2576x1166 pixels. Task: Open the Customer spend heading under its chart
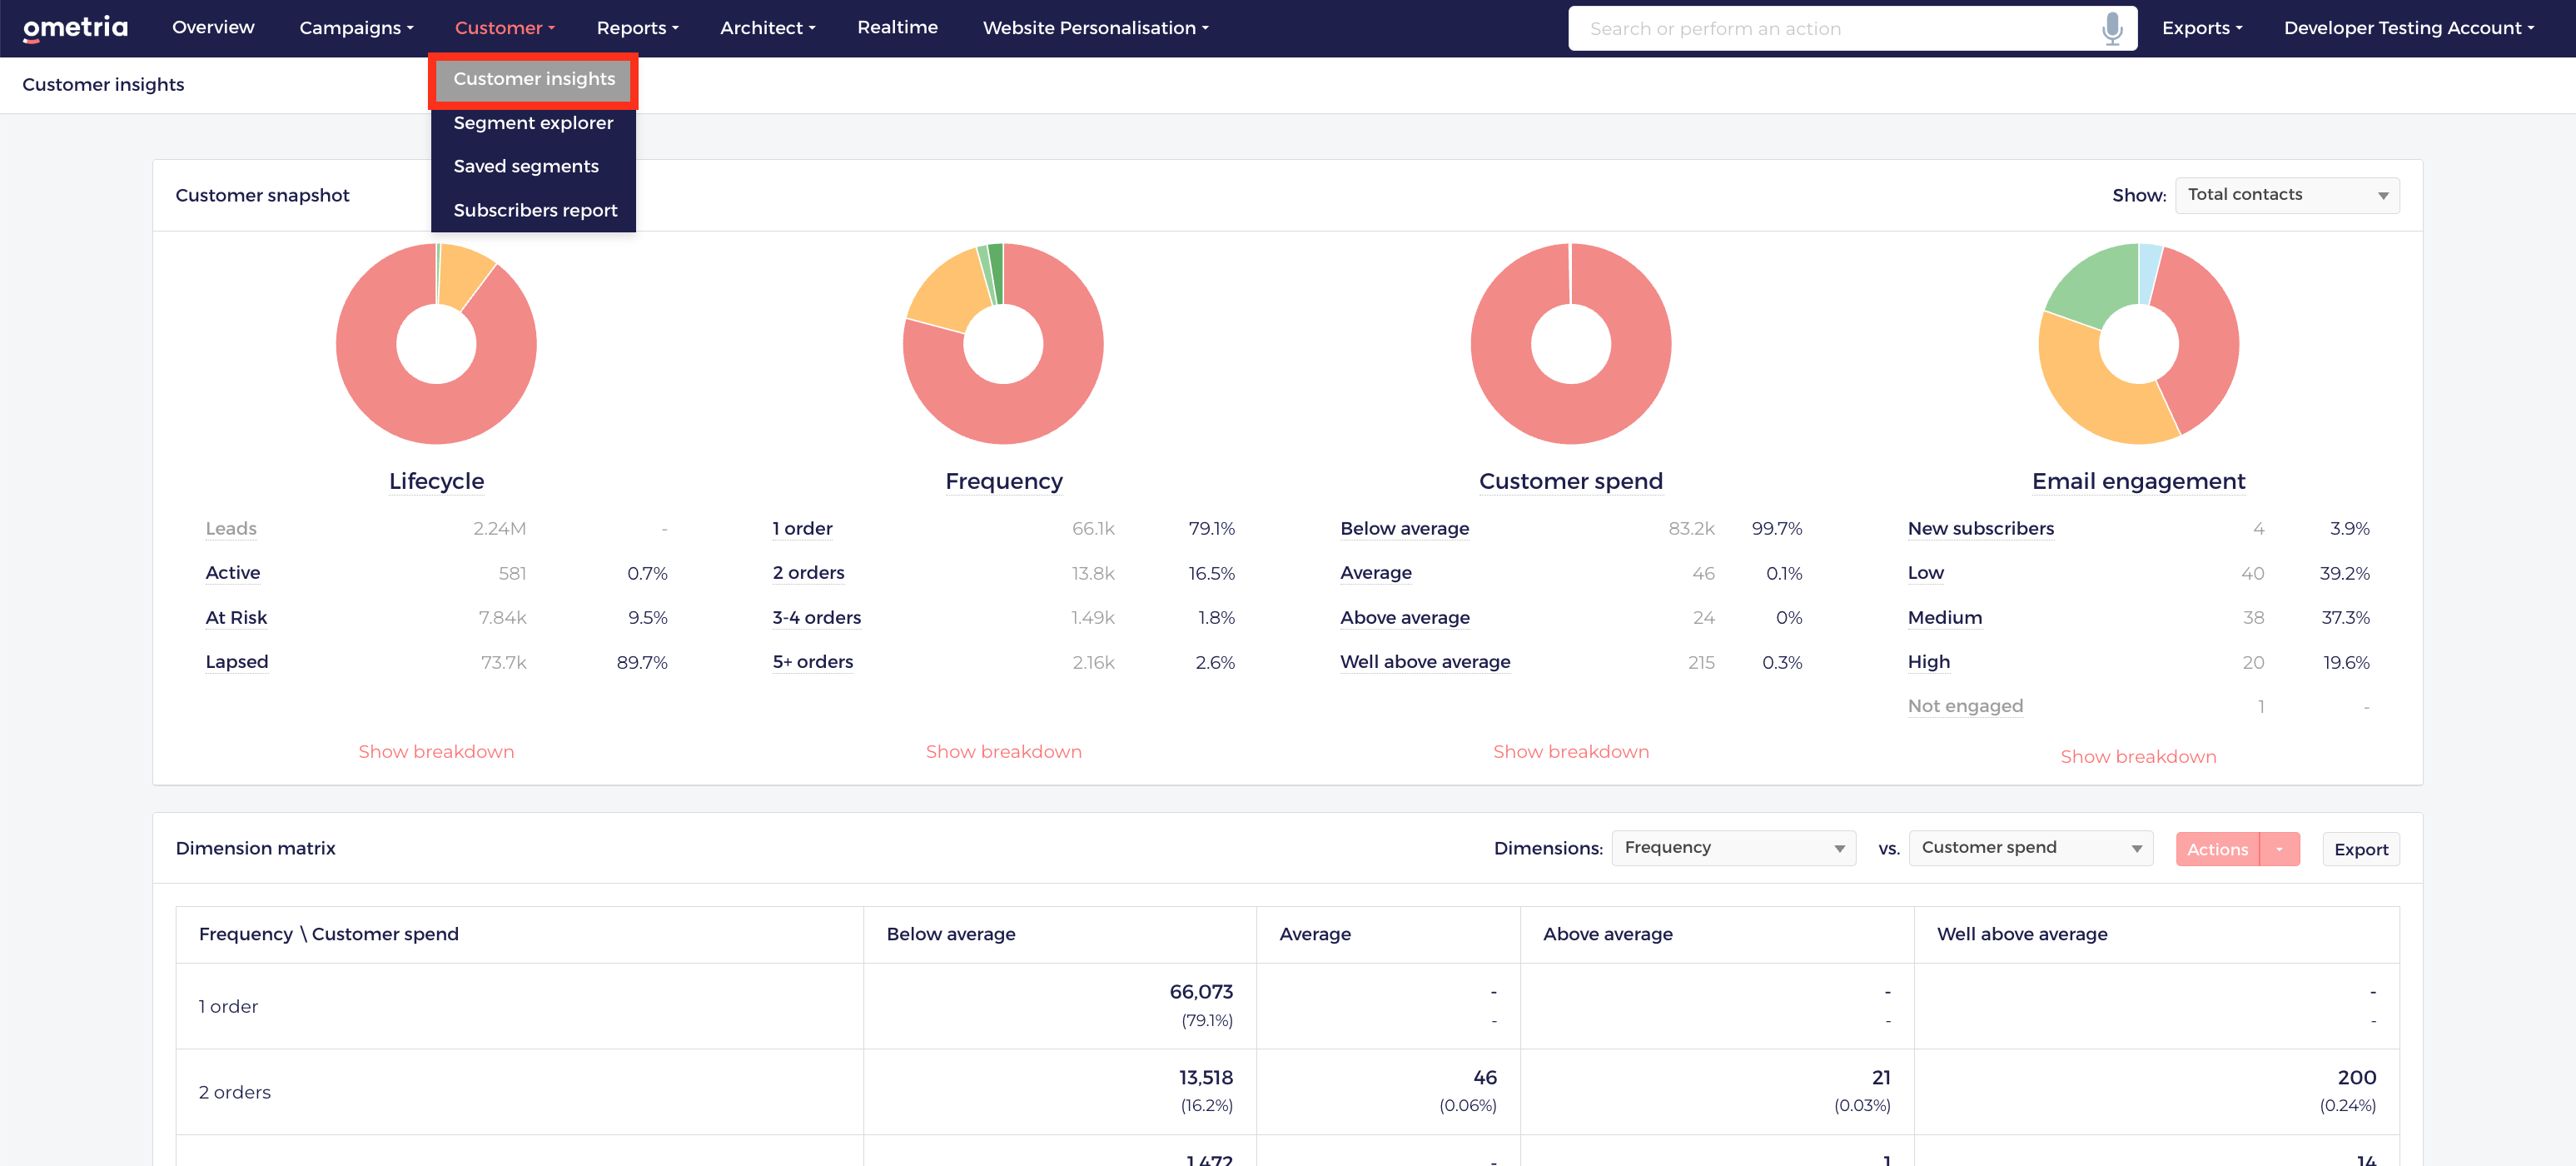1570,481
